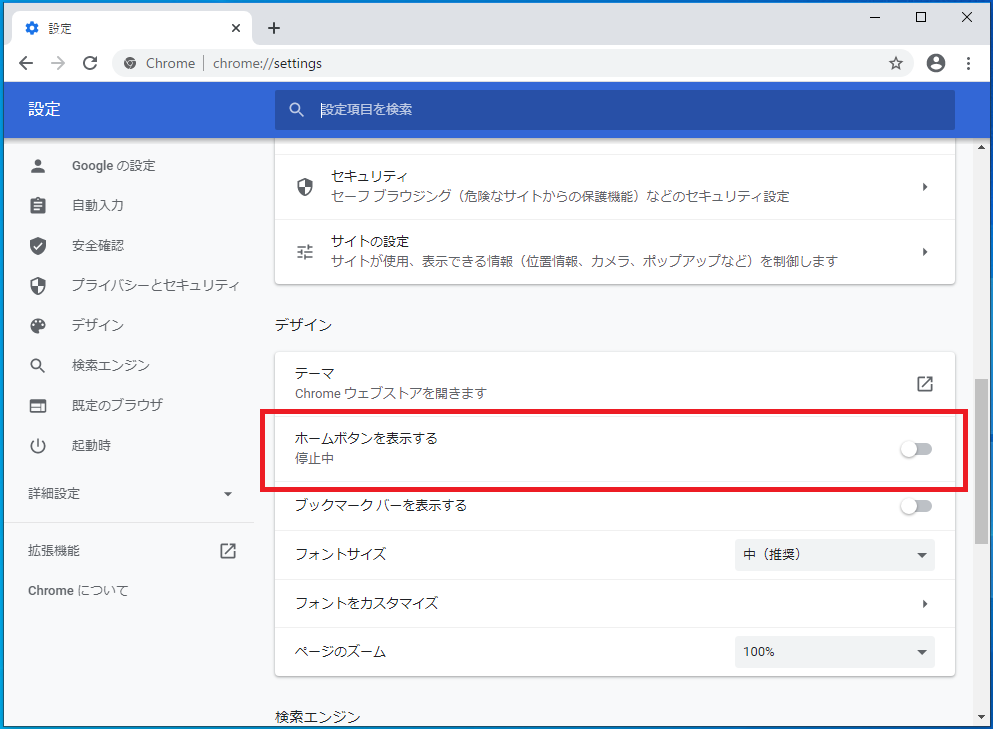This screenshot has height=729, width=993.
Task: Open new tab with plus icon
Action: pyautogui.click(x=274, y=28)
